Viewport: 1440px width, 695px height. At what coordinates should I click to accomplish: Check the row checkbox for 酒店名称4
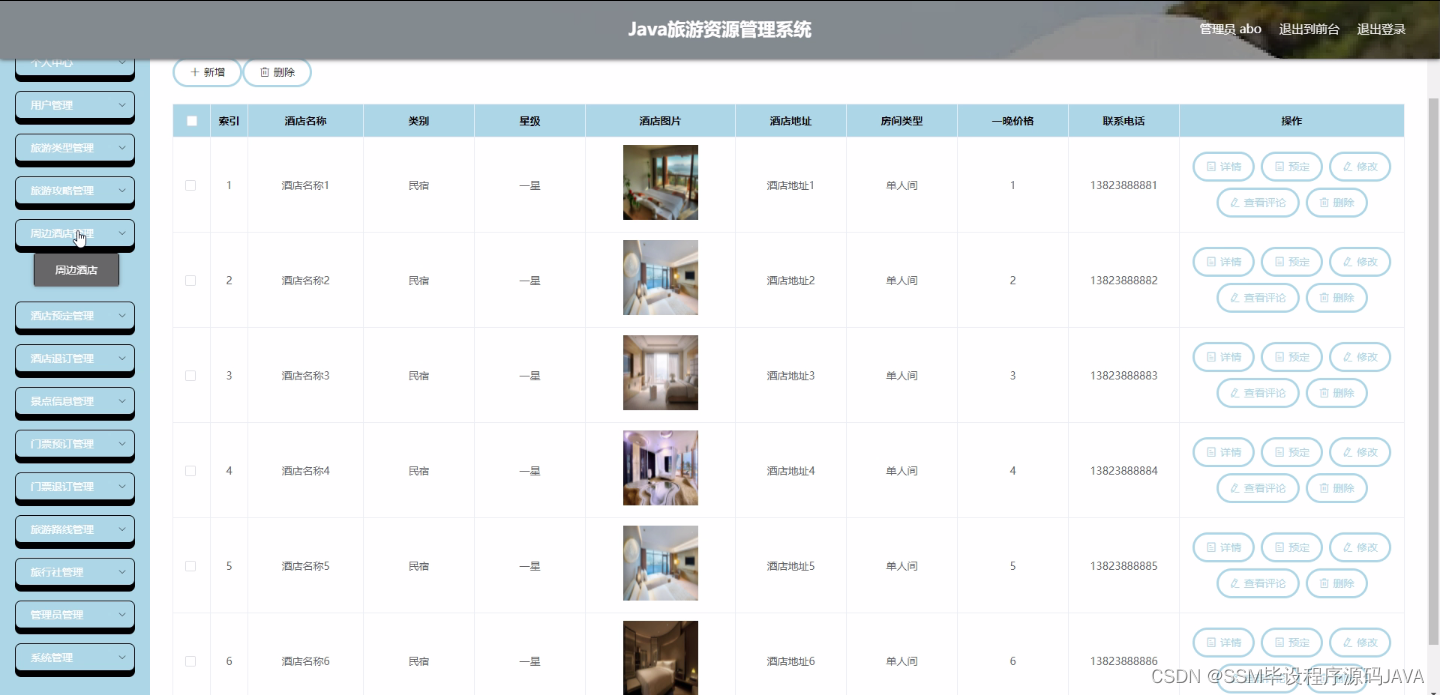(x=191, y=470)
